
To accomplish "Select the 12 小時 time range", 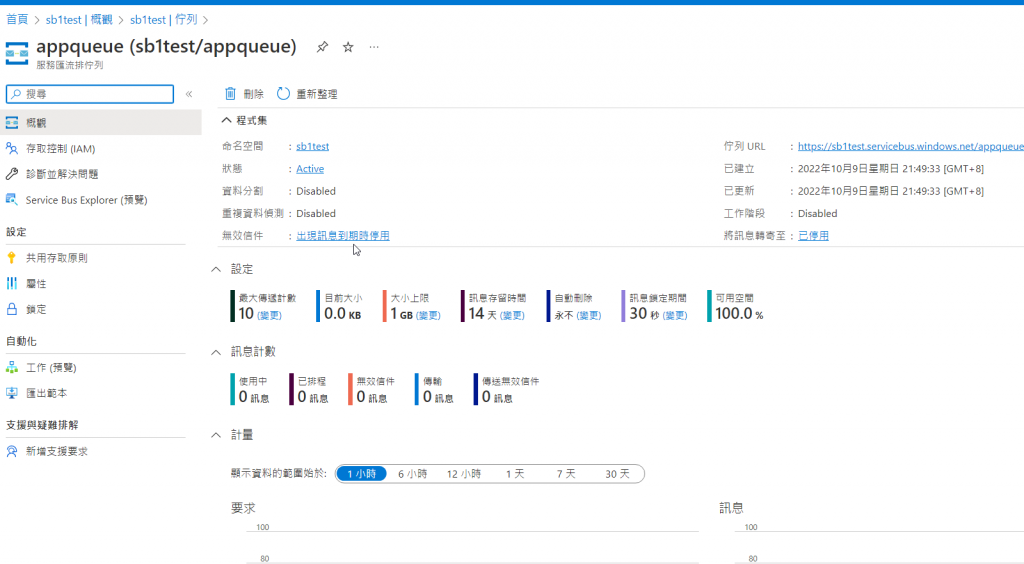I will pyautogui.click(x=464, y=474).
